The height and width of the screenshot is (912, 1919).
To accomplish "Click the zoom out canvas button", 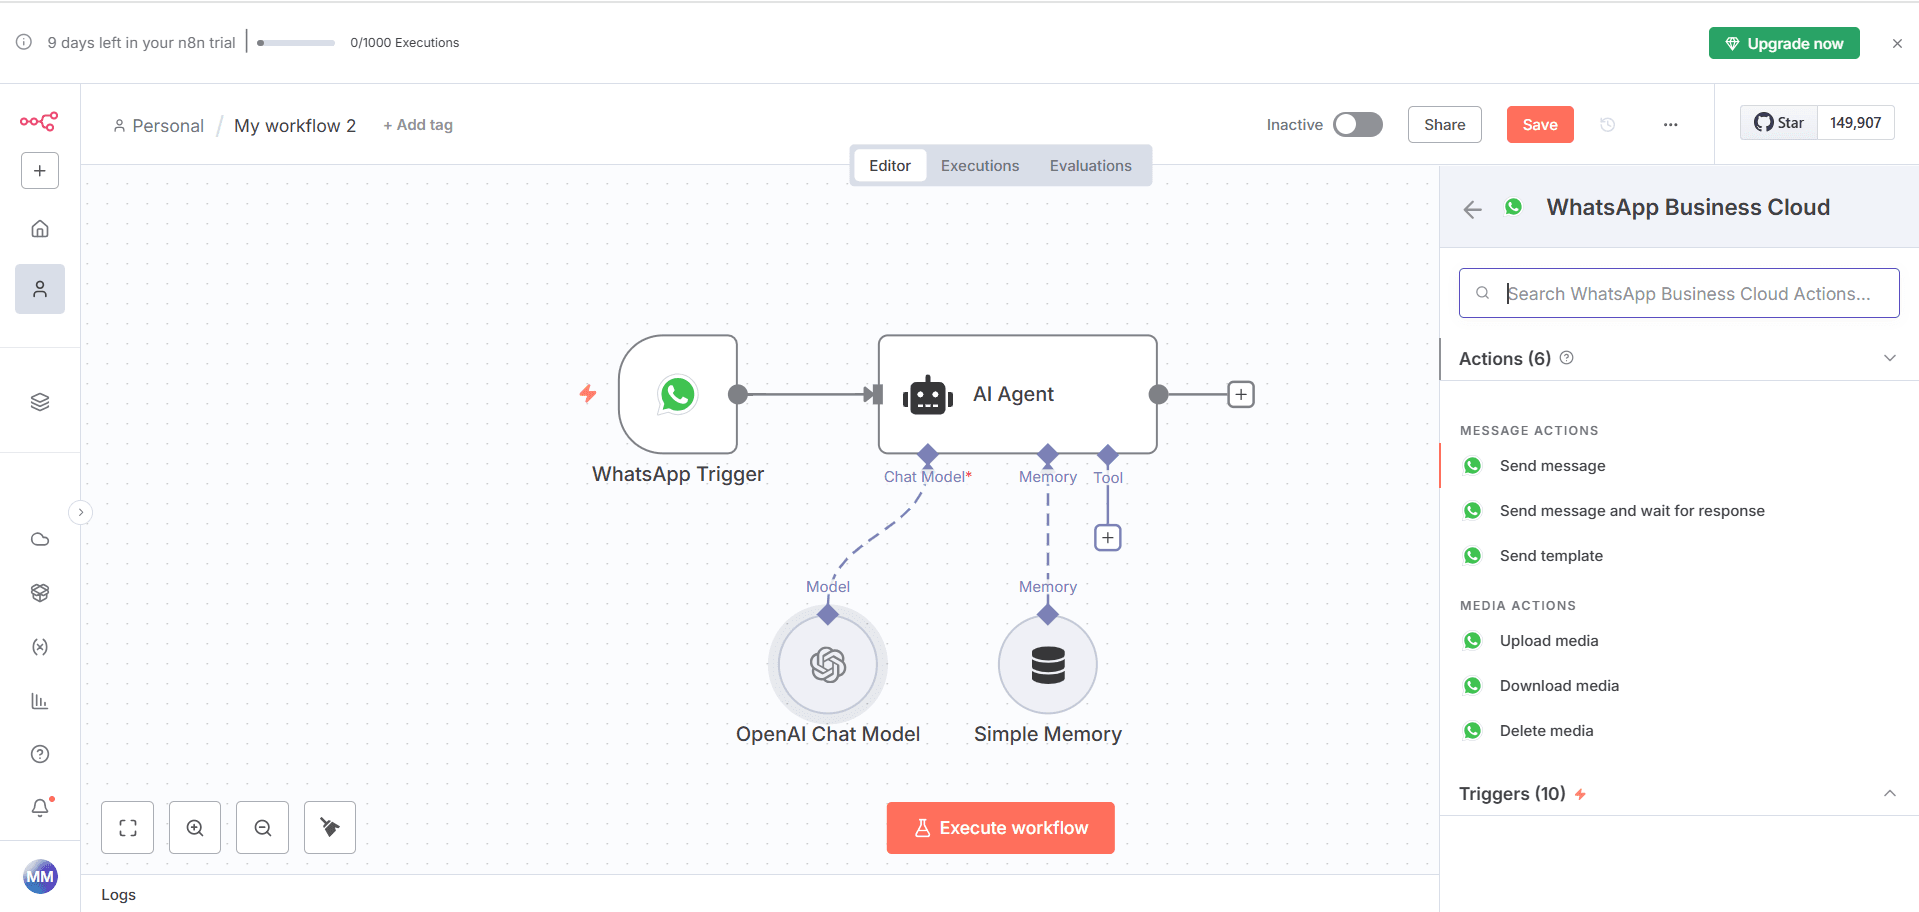I will coord(262,827).
